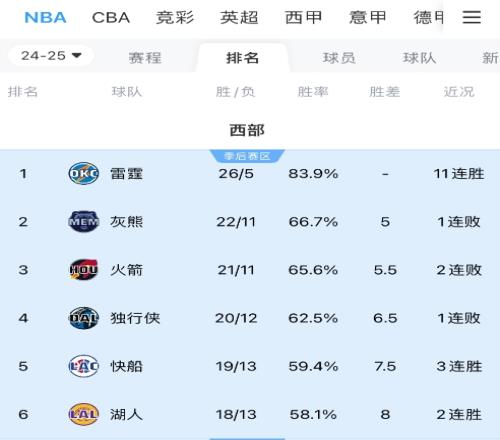Tap the HOU Rockets team logo
Screen dimensions: 500x440
(x=83, y=270)
